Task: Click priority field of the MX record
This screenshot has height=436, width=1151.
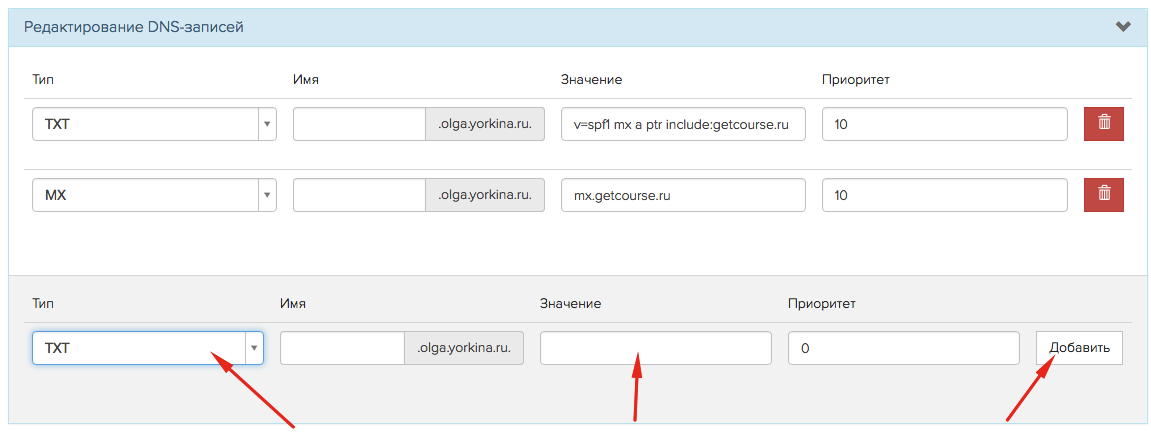Action: coord(945,195)
